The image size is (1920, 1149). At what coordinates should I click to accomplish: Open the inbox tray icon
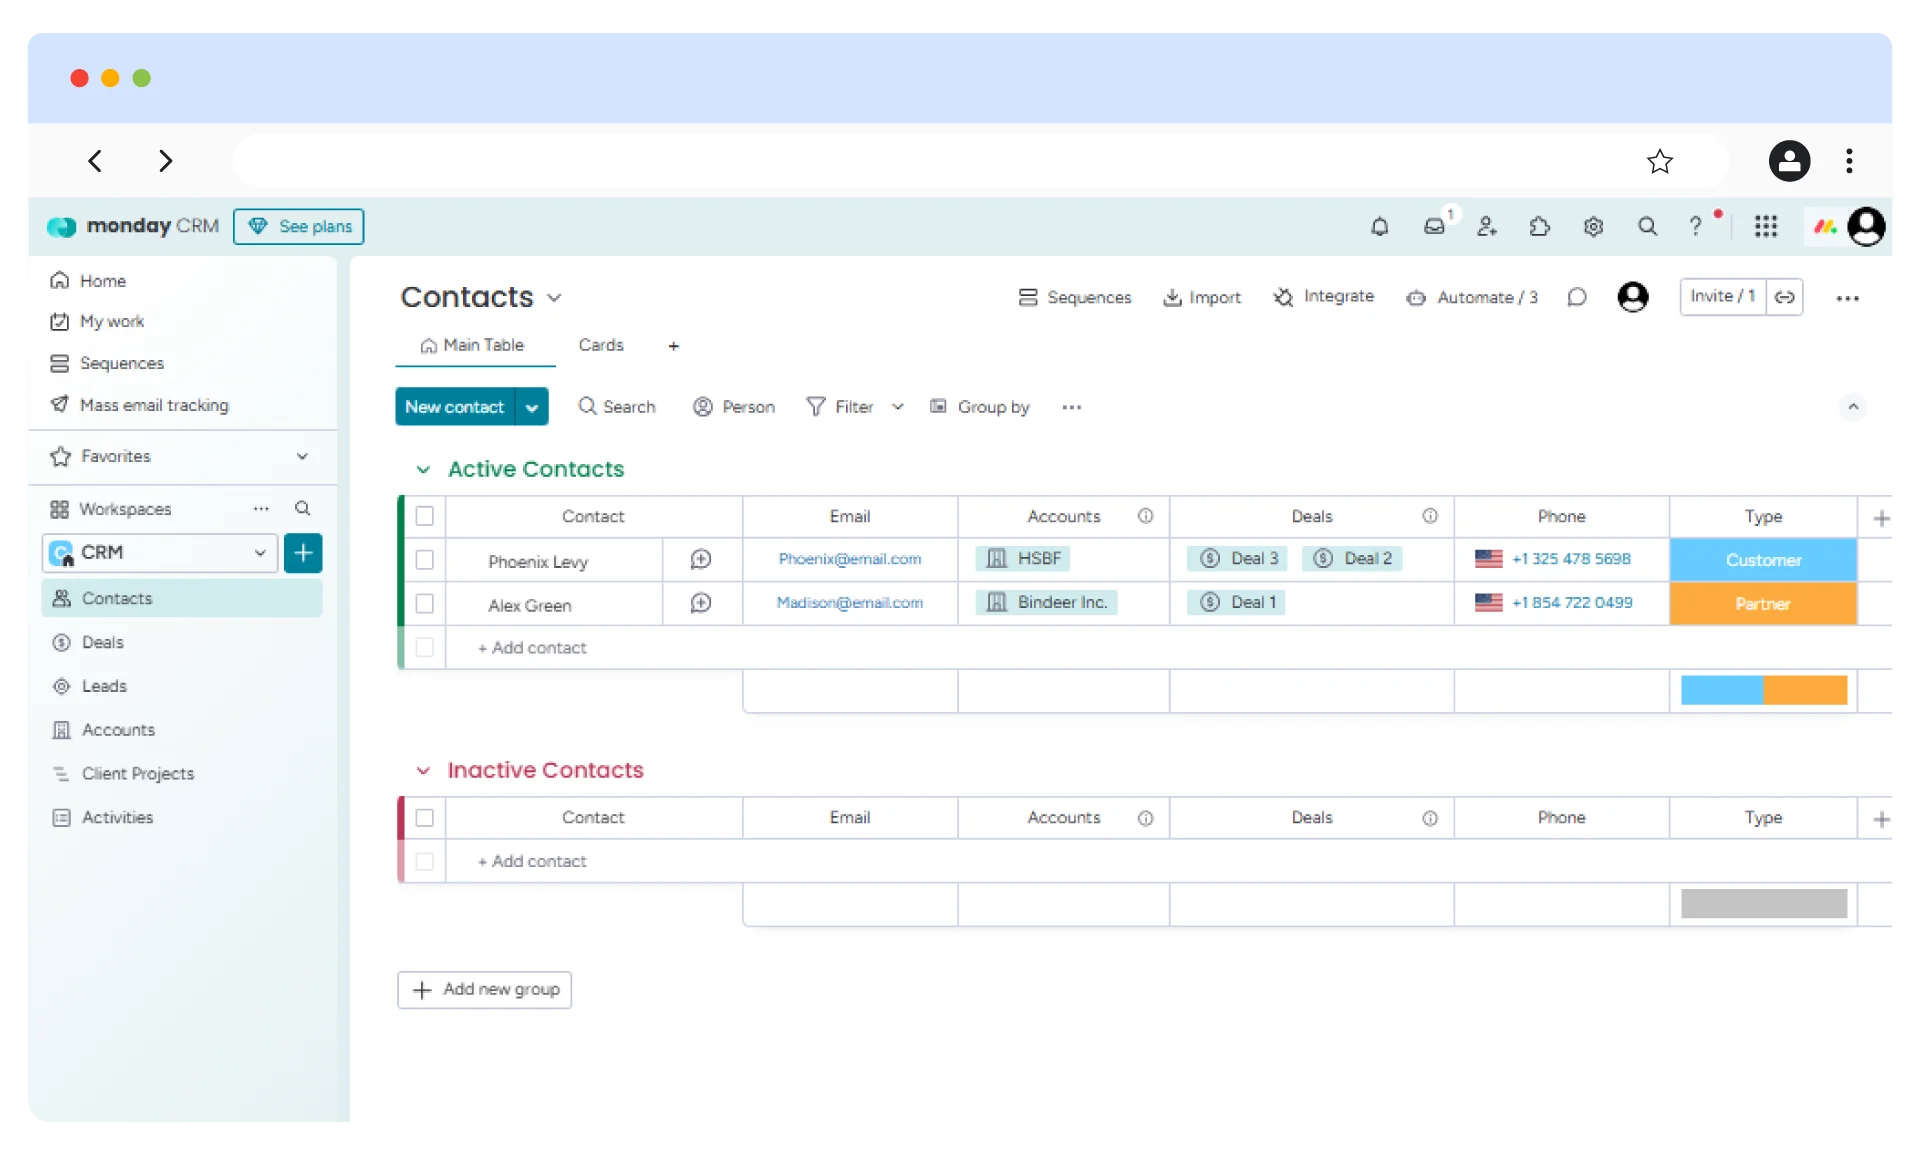(1434, 227)
